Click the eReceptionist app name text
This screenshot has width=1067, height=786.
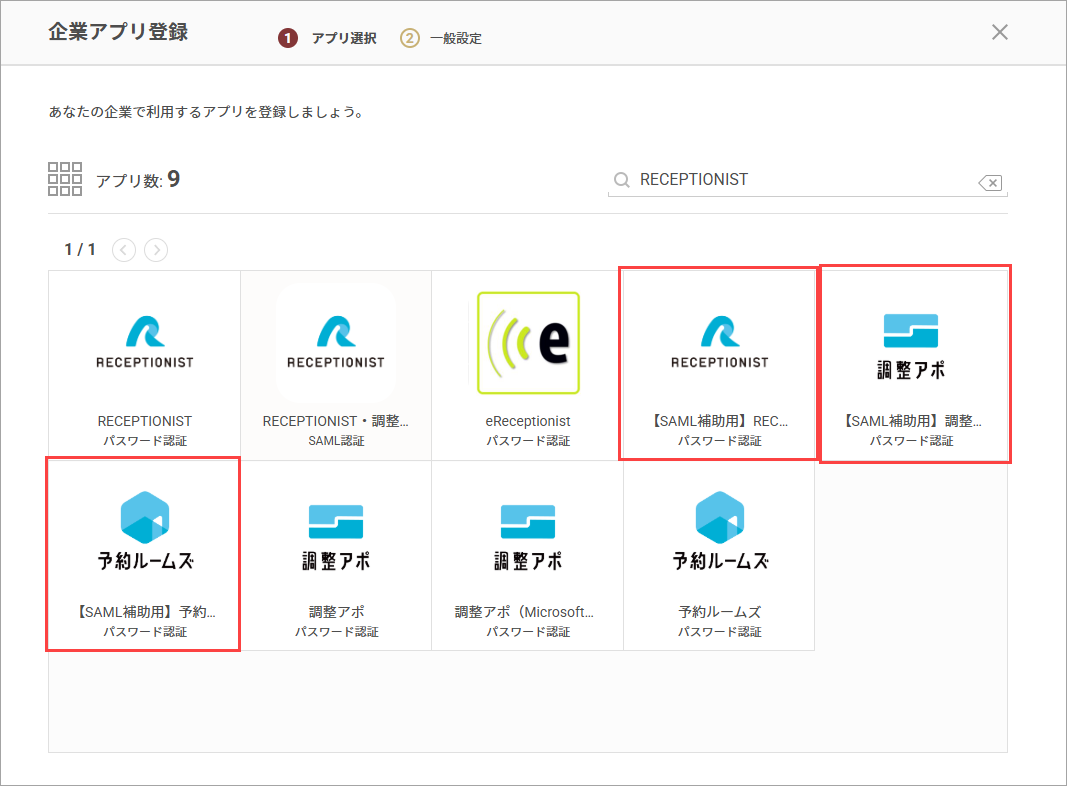[528, 421]
